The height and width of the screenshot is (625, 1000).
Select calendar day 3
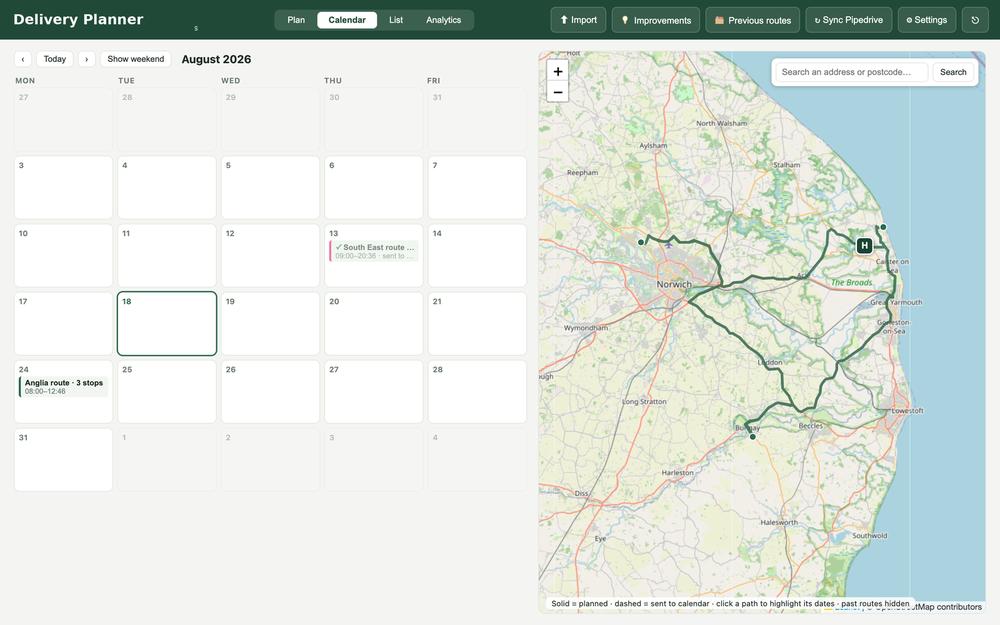tap(63, 188)
